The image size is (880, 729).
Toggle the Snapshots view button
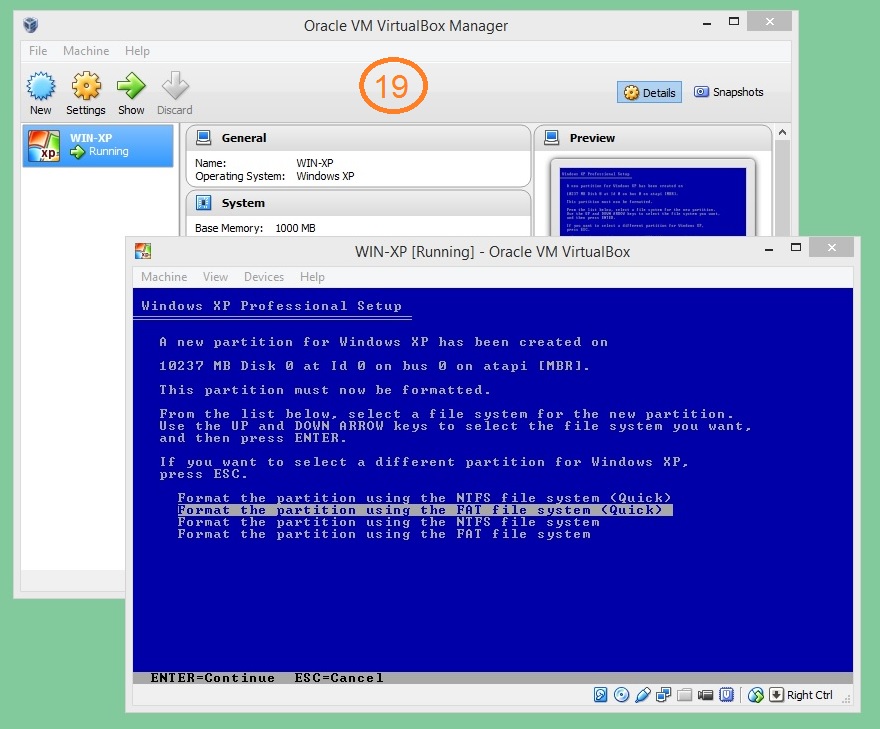729,92
